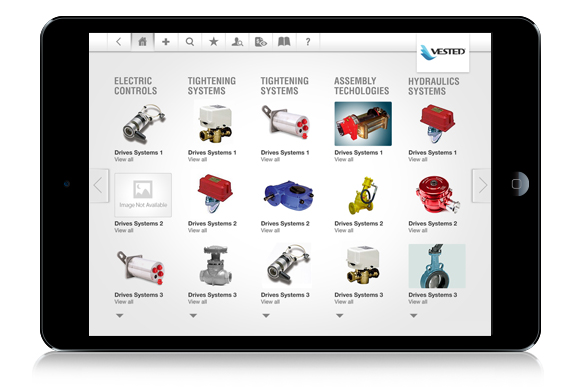Expand more items under Electric Controls column

click(119, 316)
